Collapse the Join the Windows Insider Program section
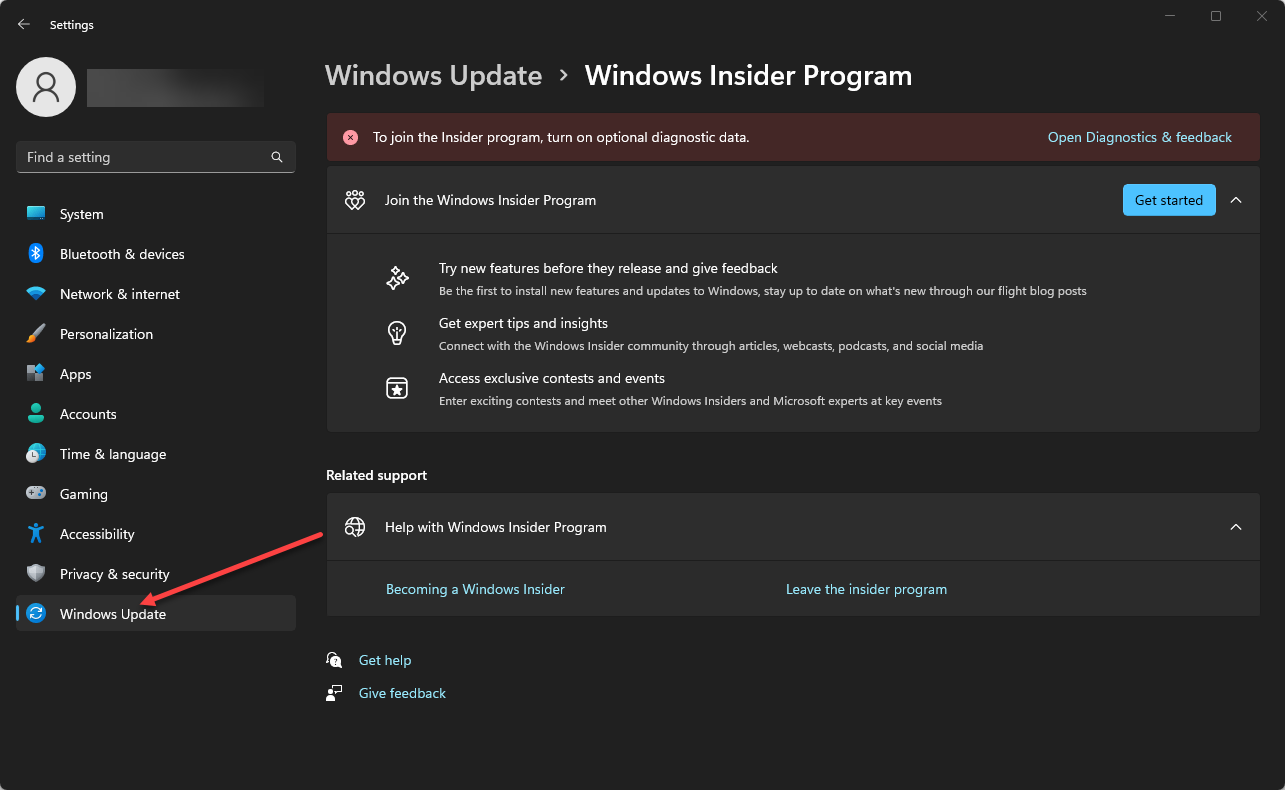1285x790 pixels. tap(1236, 200)
